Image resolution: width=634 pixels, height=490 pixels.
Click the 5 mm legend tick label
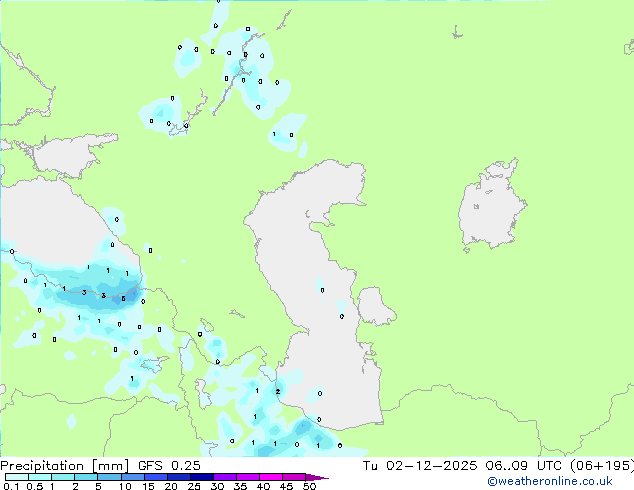tap(98, 487)
